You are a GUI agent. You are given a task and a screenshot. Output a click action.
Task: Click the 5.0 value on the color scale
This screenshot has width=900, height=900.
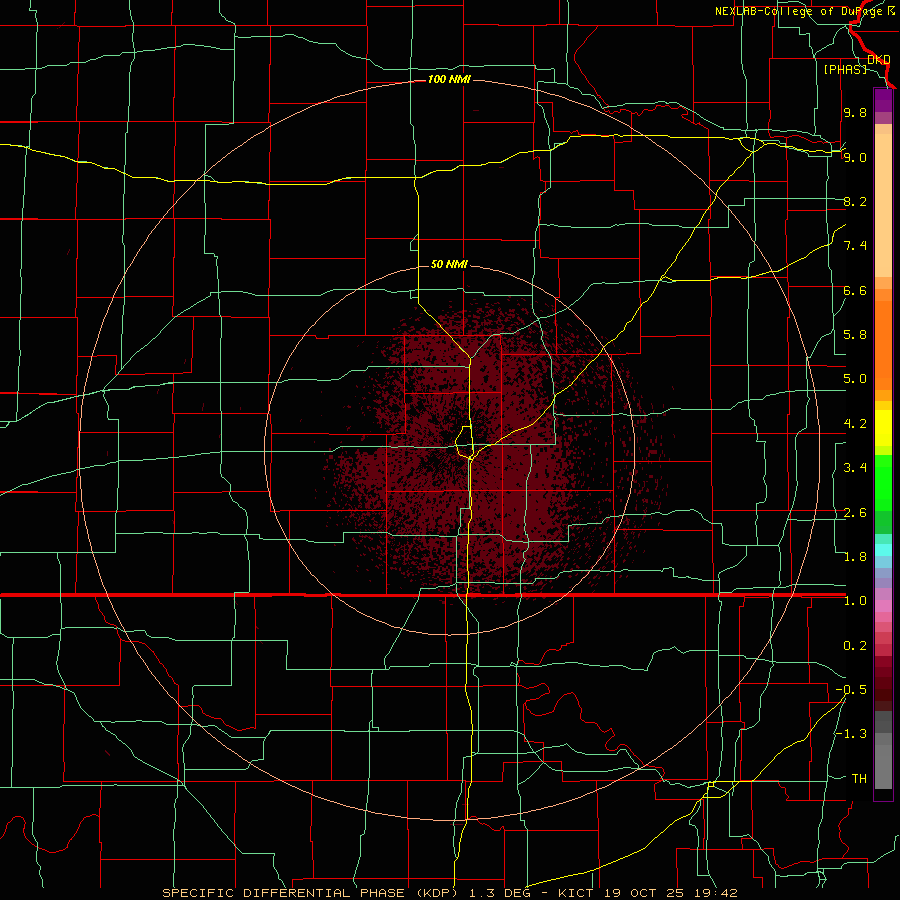(x=855, y=379)
